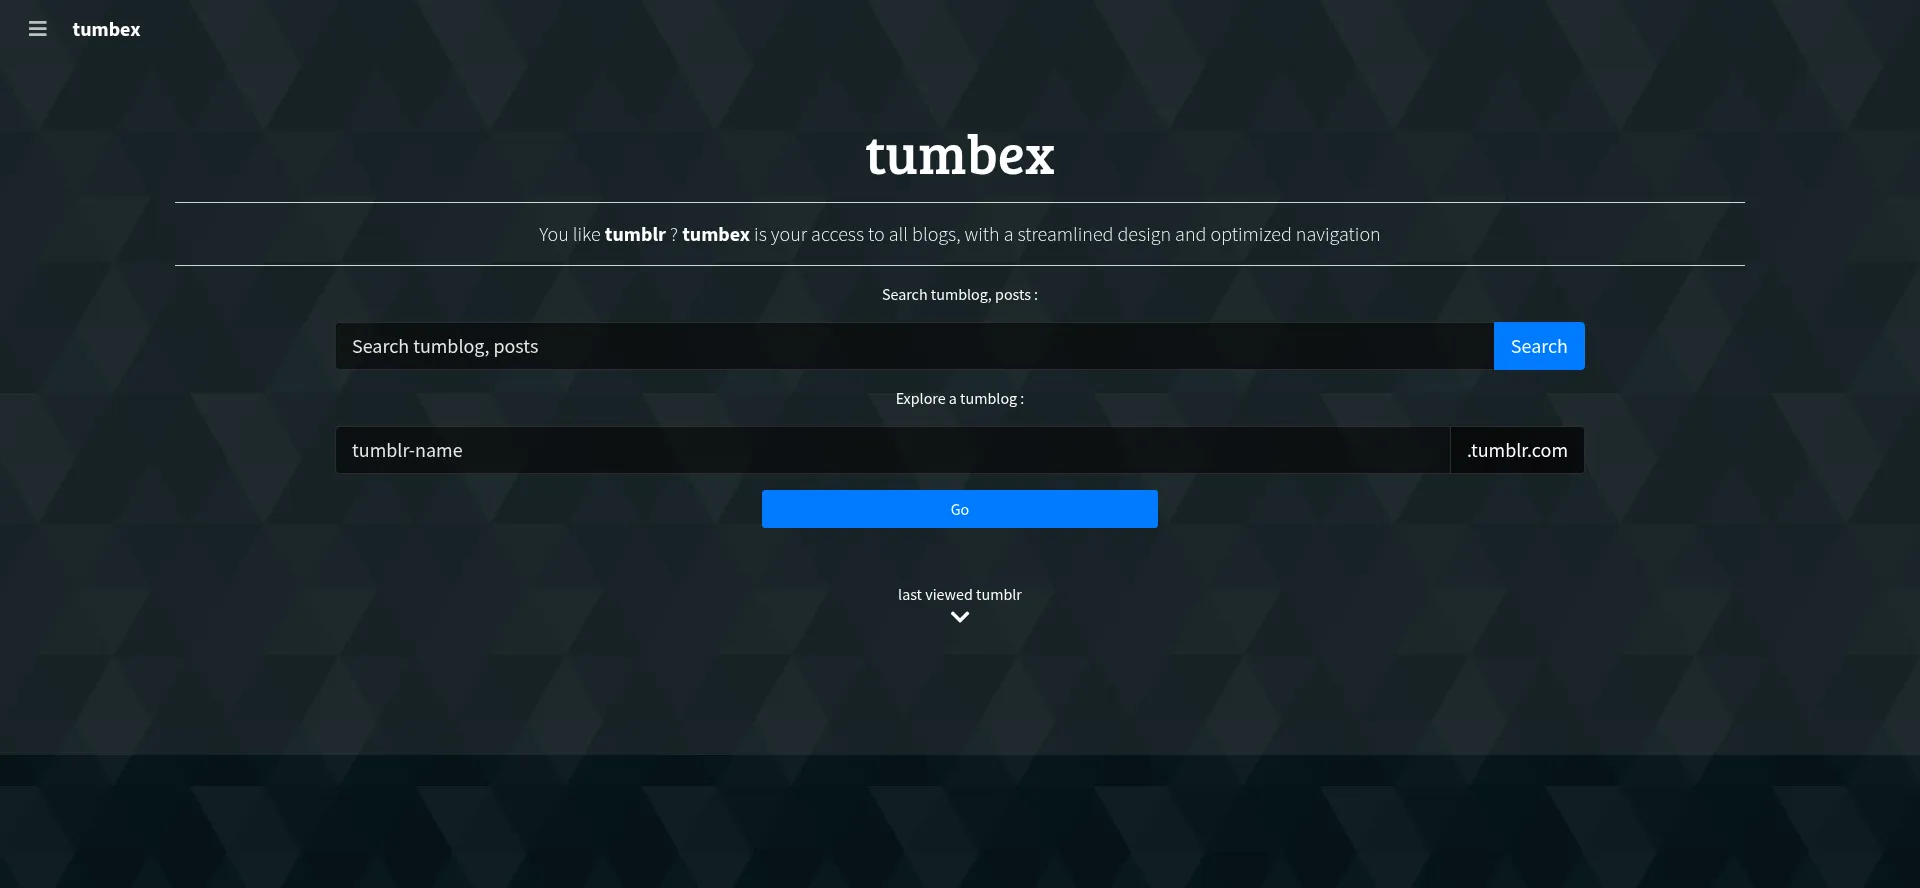1920x888 pixels.
Task: Click the .tumblr.com suffix label
Action: point(1517,450)
